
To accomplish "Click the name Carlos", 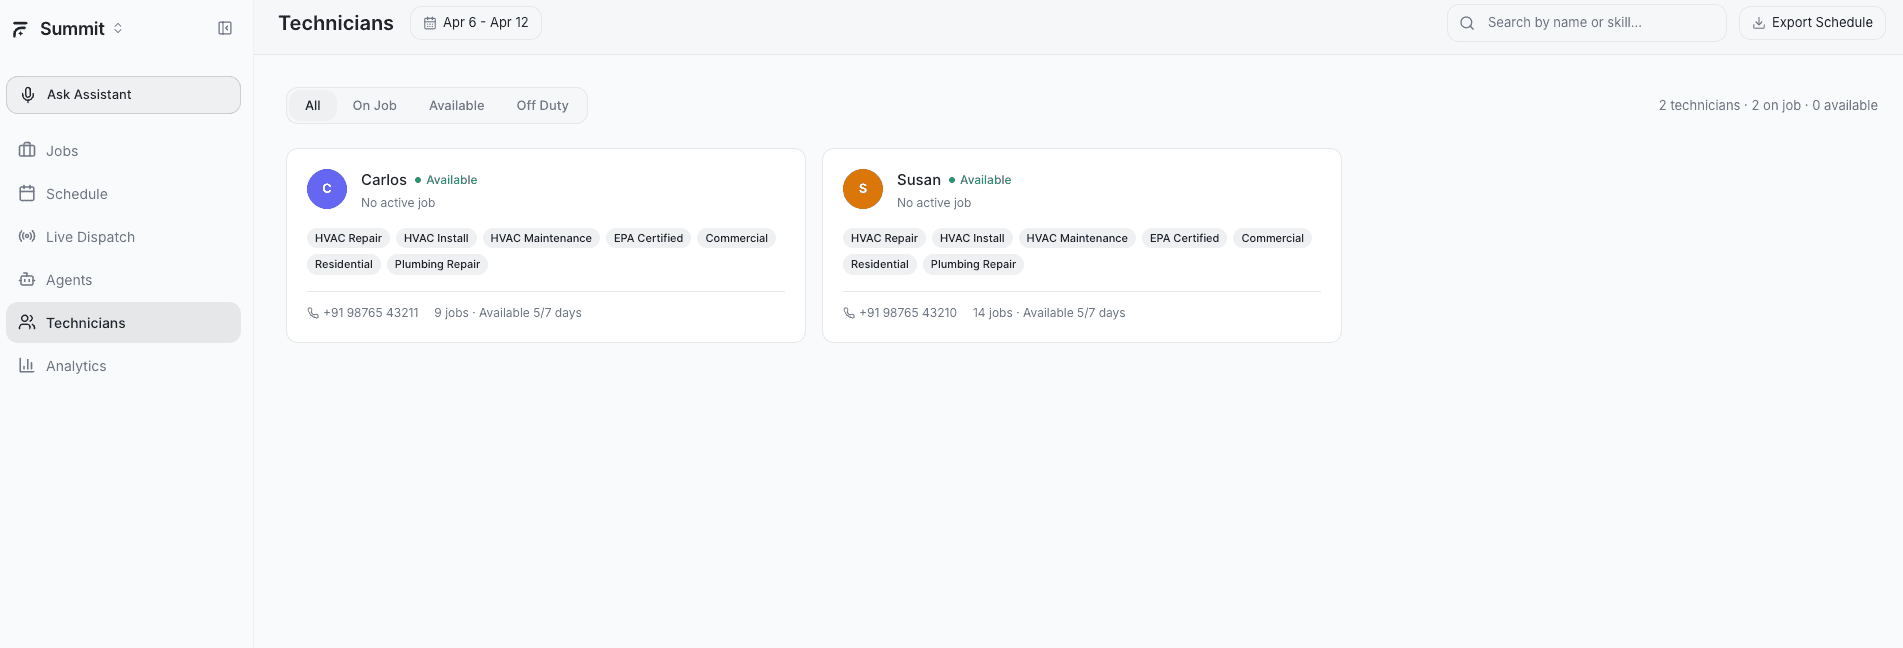I will 384,180.
